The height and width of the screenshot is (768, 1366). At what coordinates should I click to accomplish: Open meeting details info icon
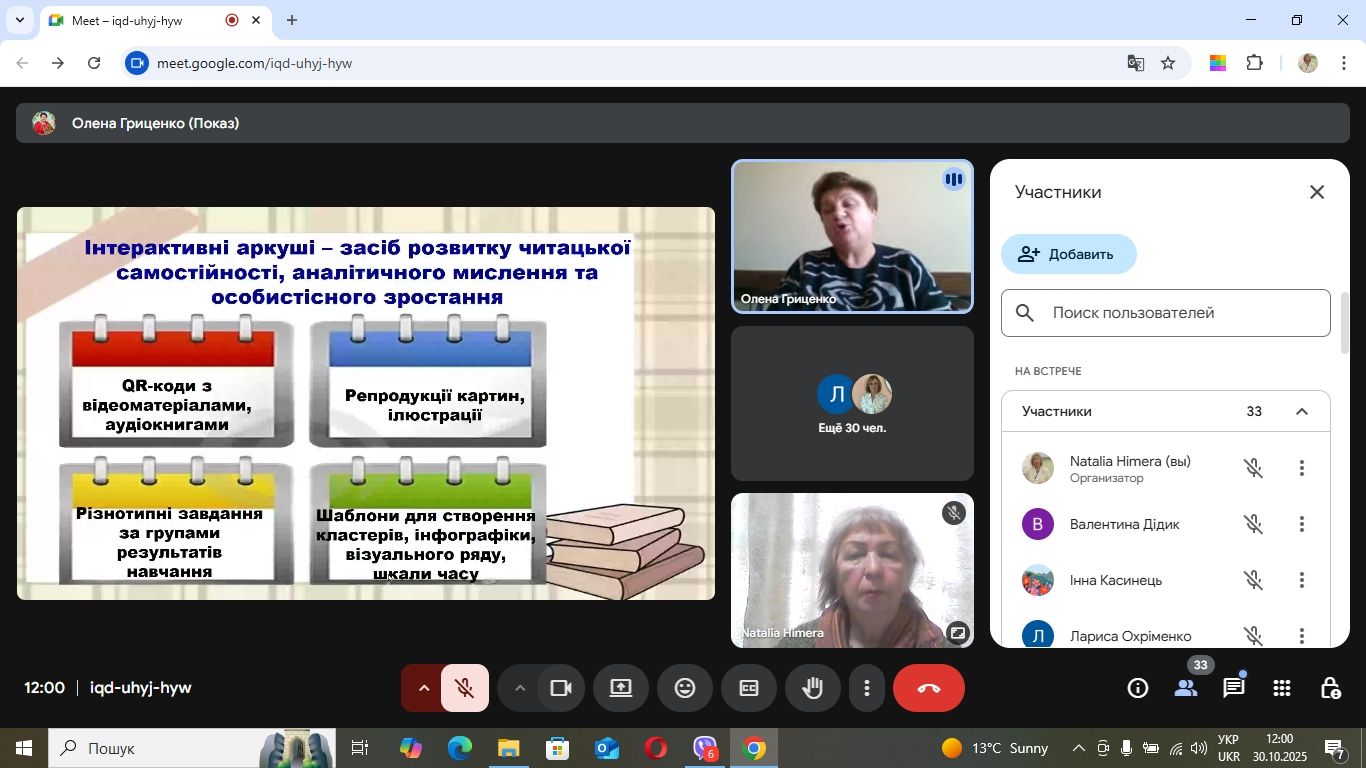click(x=1138, y=688)
